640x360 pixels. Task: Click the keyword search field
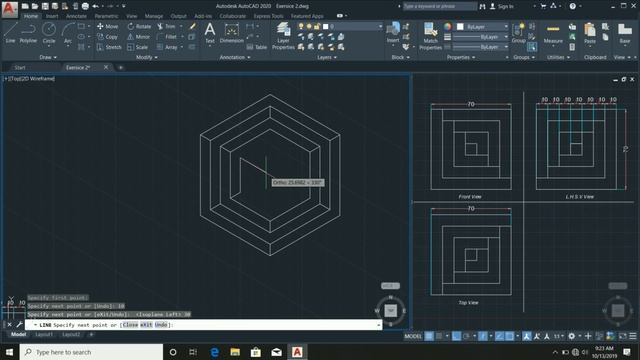click(x=440, y=6)
